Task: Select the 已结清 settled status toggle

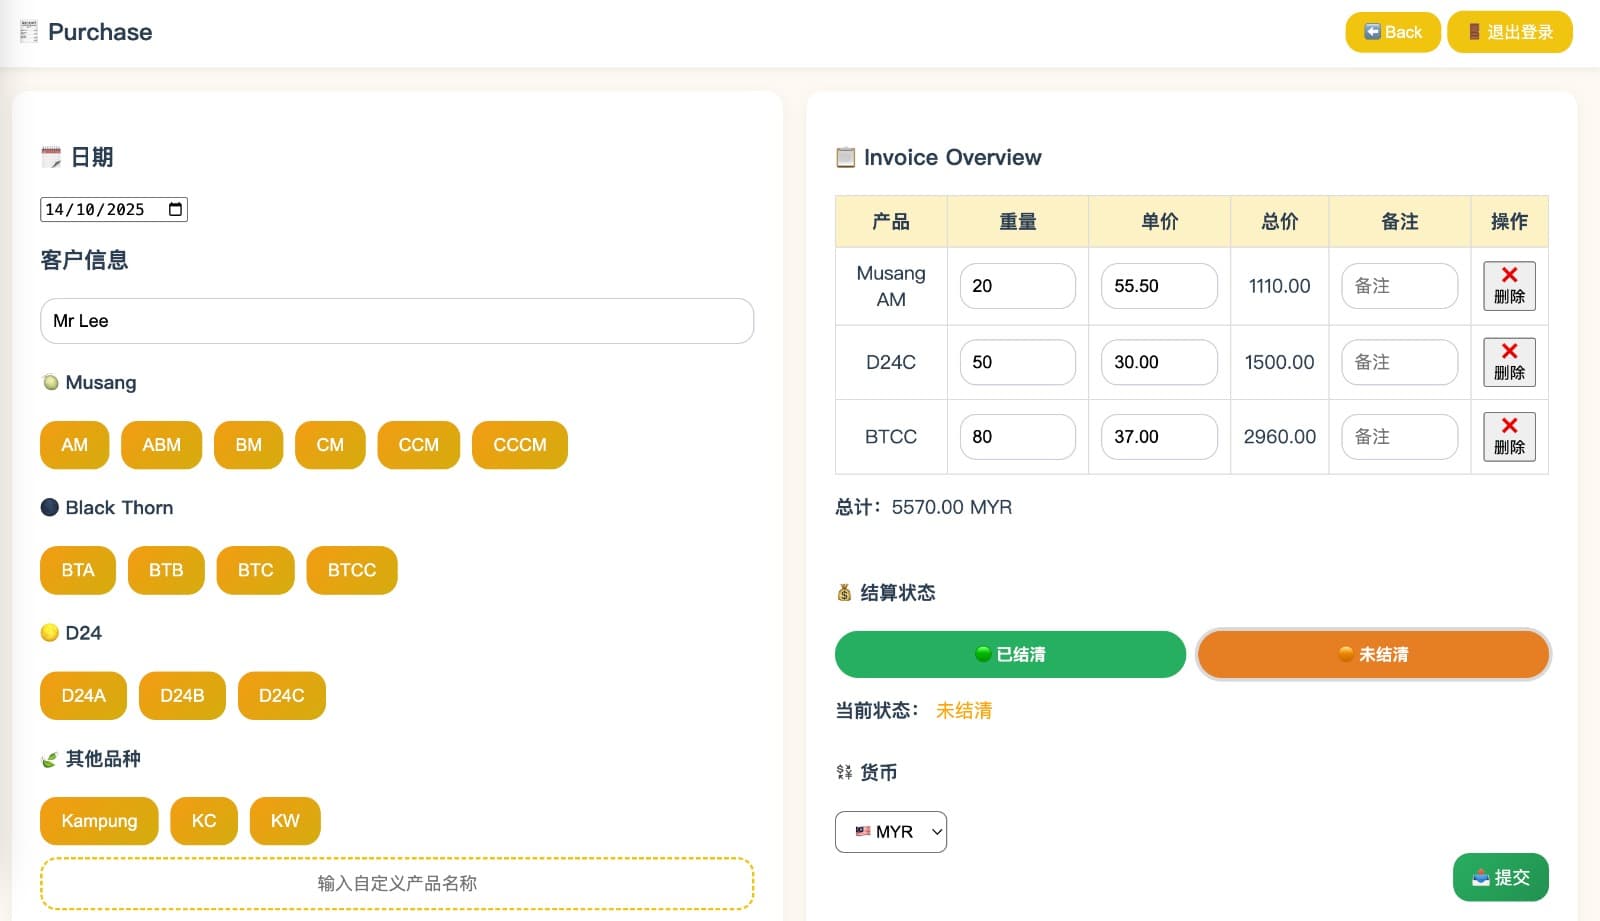Action: [1010, 654]
